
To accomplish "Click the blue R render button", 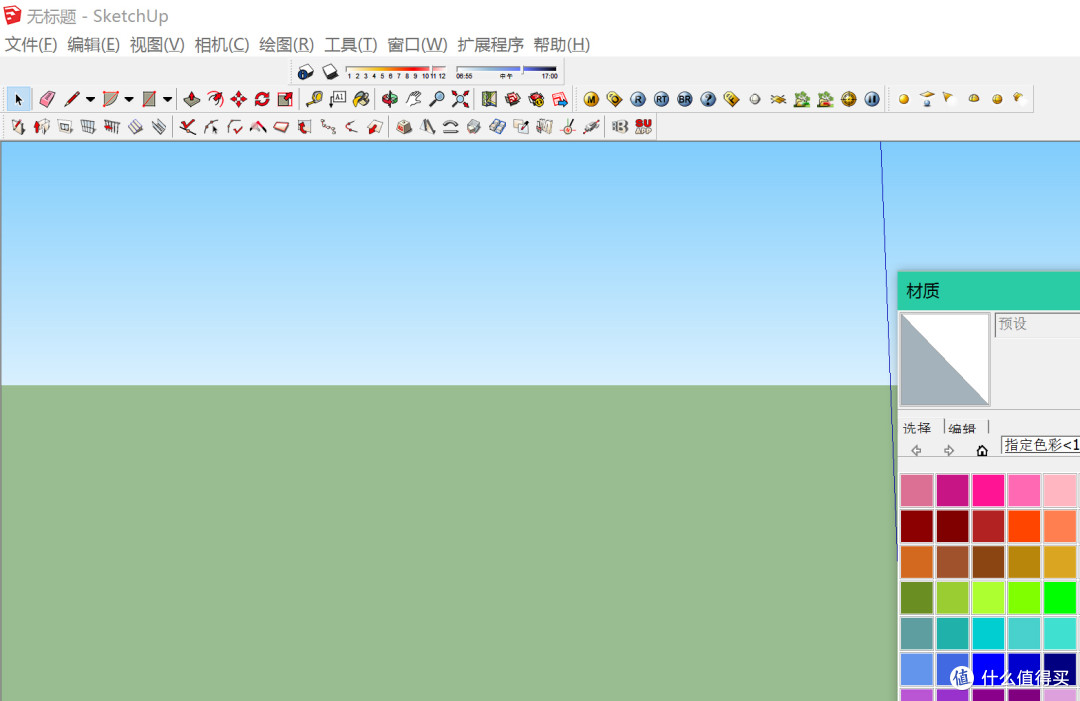I will click(638, 99).
